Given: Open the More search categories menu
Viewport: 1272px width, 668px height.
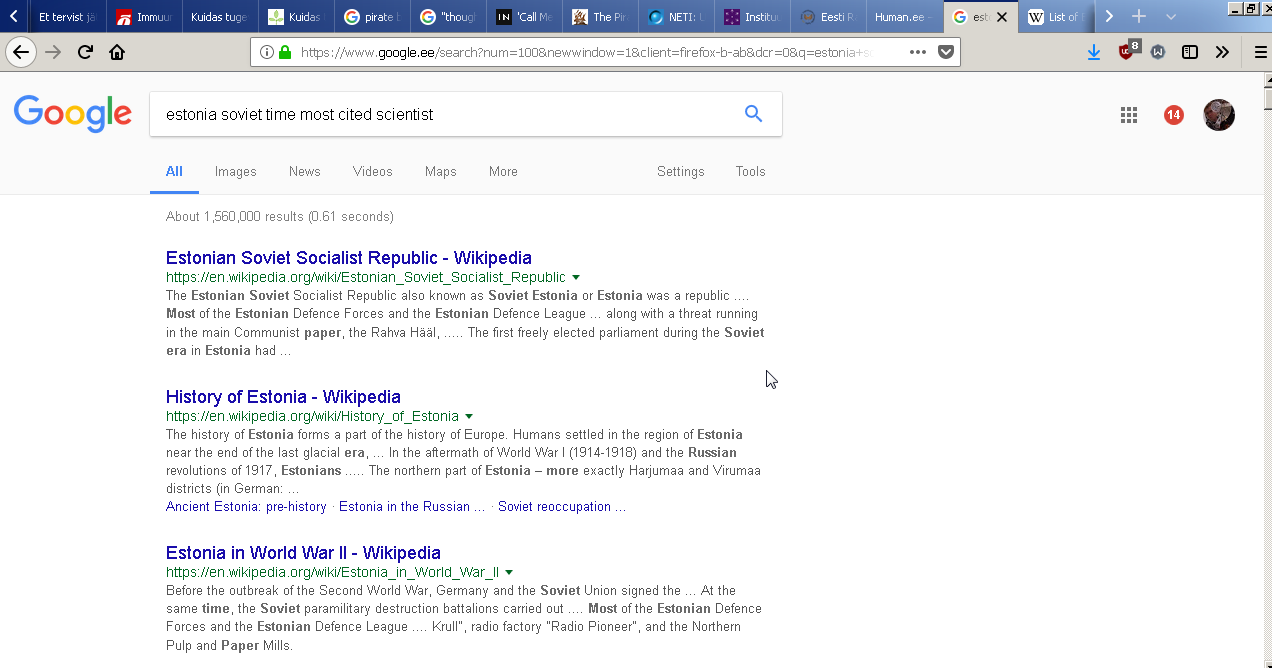Looking at the screenshot, I should [x=503, y=172].
